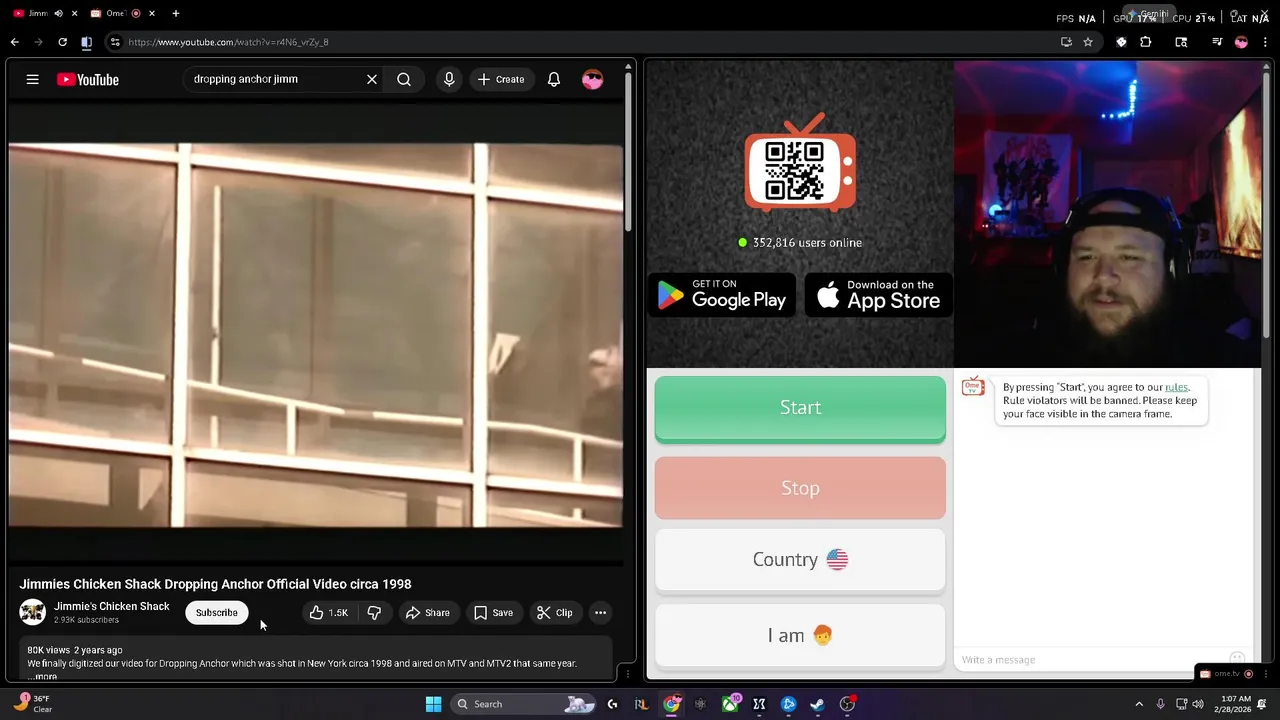Image resolution: width=1280 pixels, height=720 pixels.
Task: Switch to the Jimm YouTube tab
Action: pos(36,13)
